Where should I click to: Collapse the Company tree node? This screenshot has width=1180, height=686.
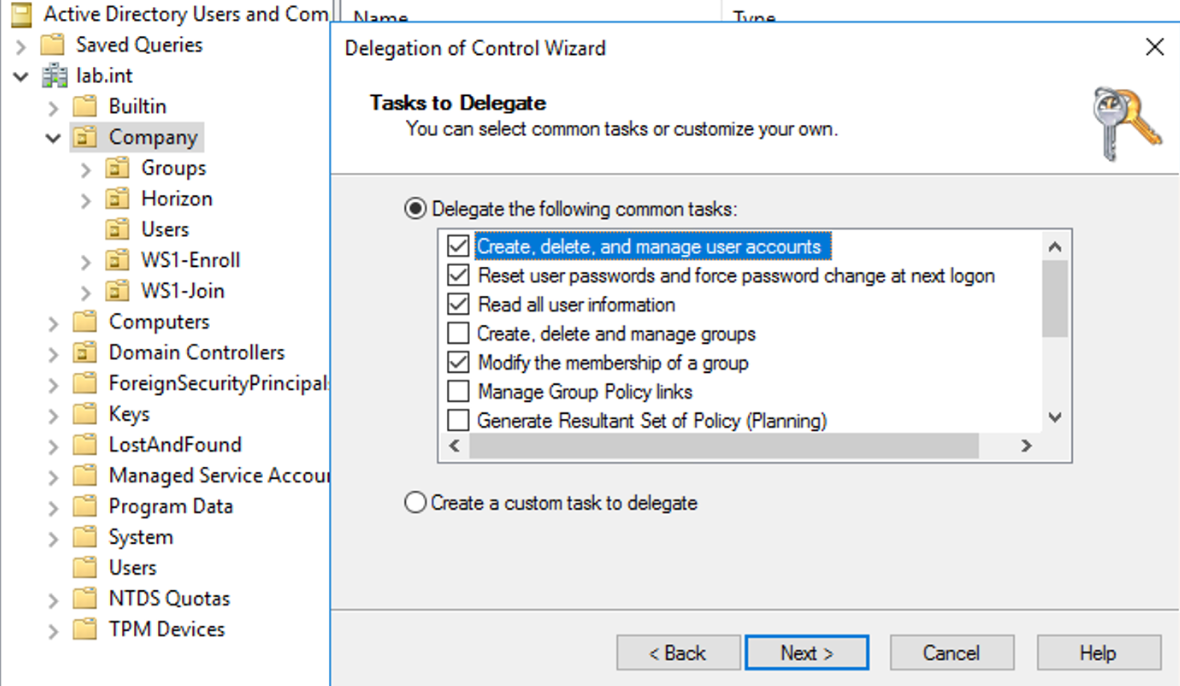53,137
